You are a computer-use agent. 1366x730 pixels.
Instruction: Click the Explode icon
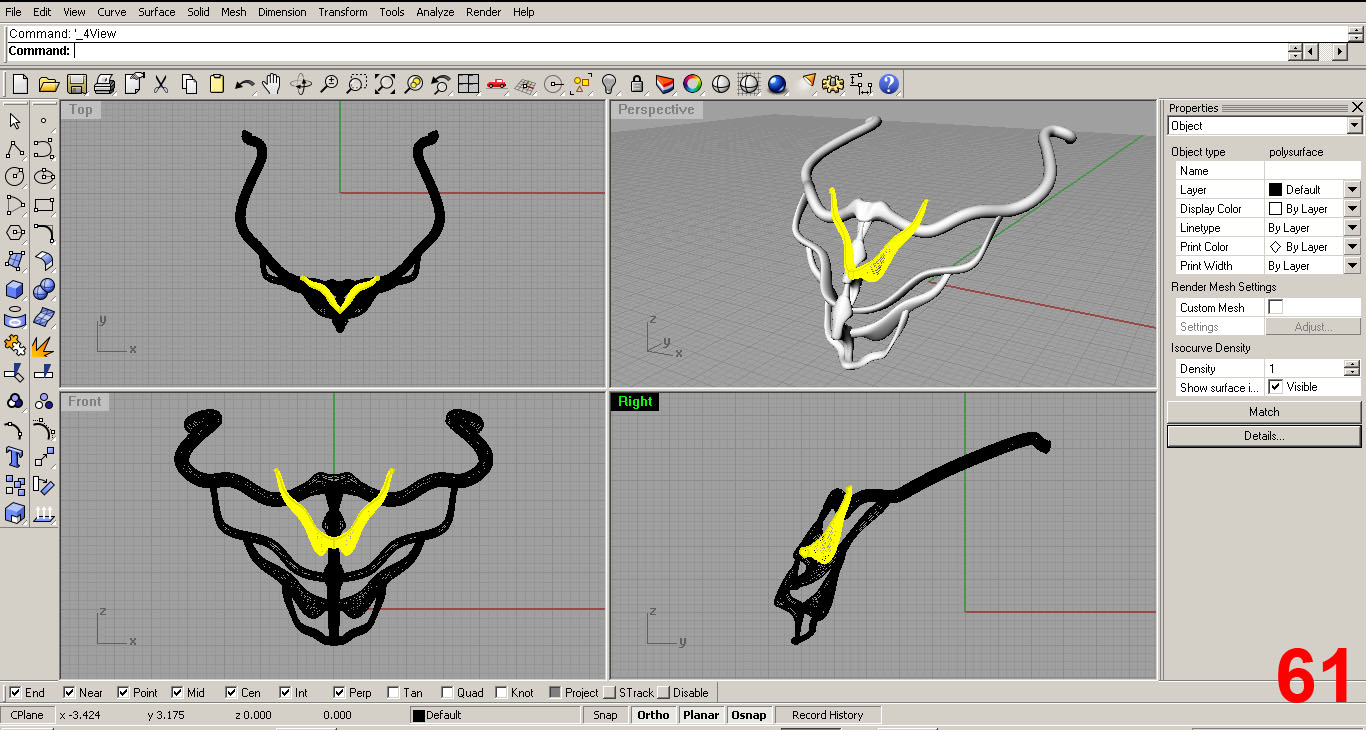click(x=43, y=345)
